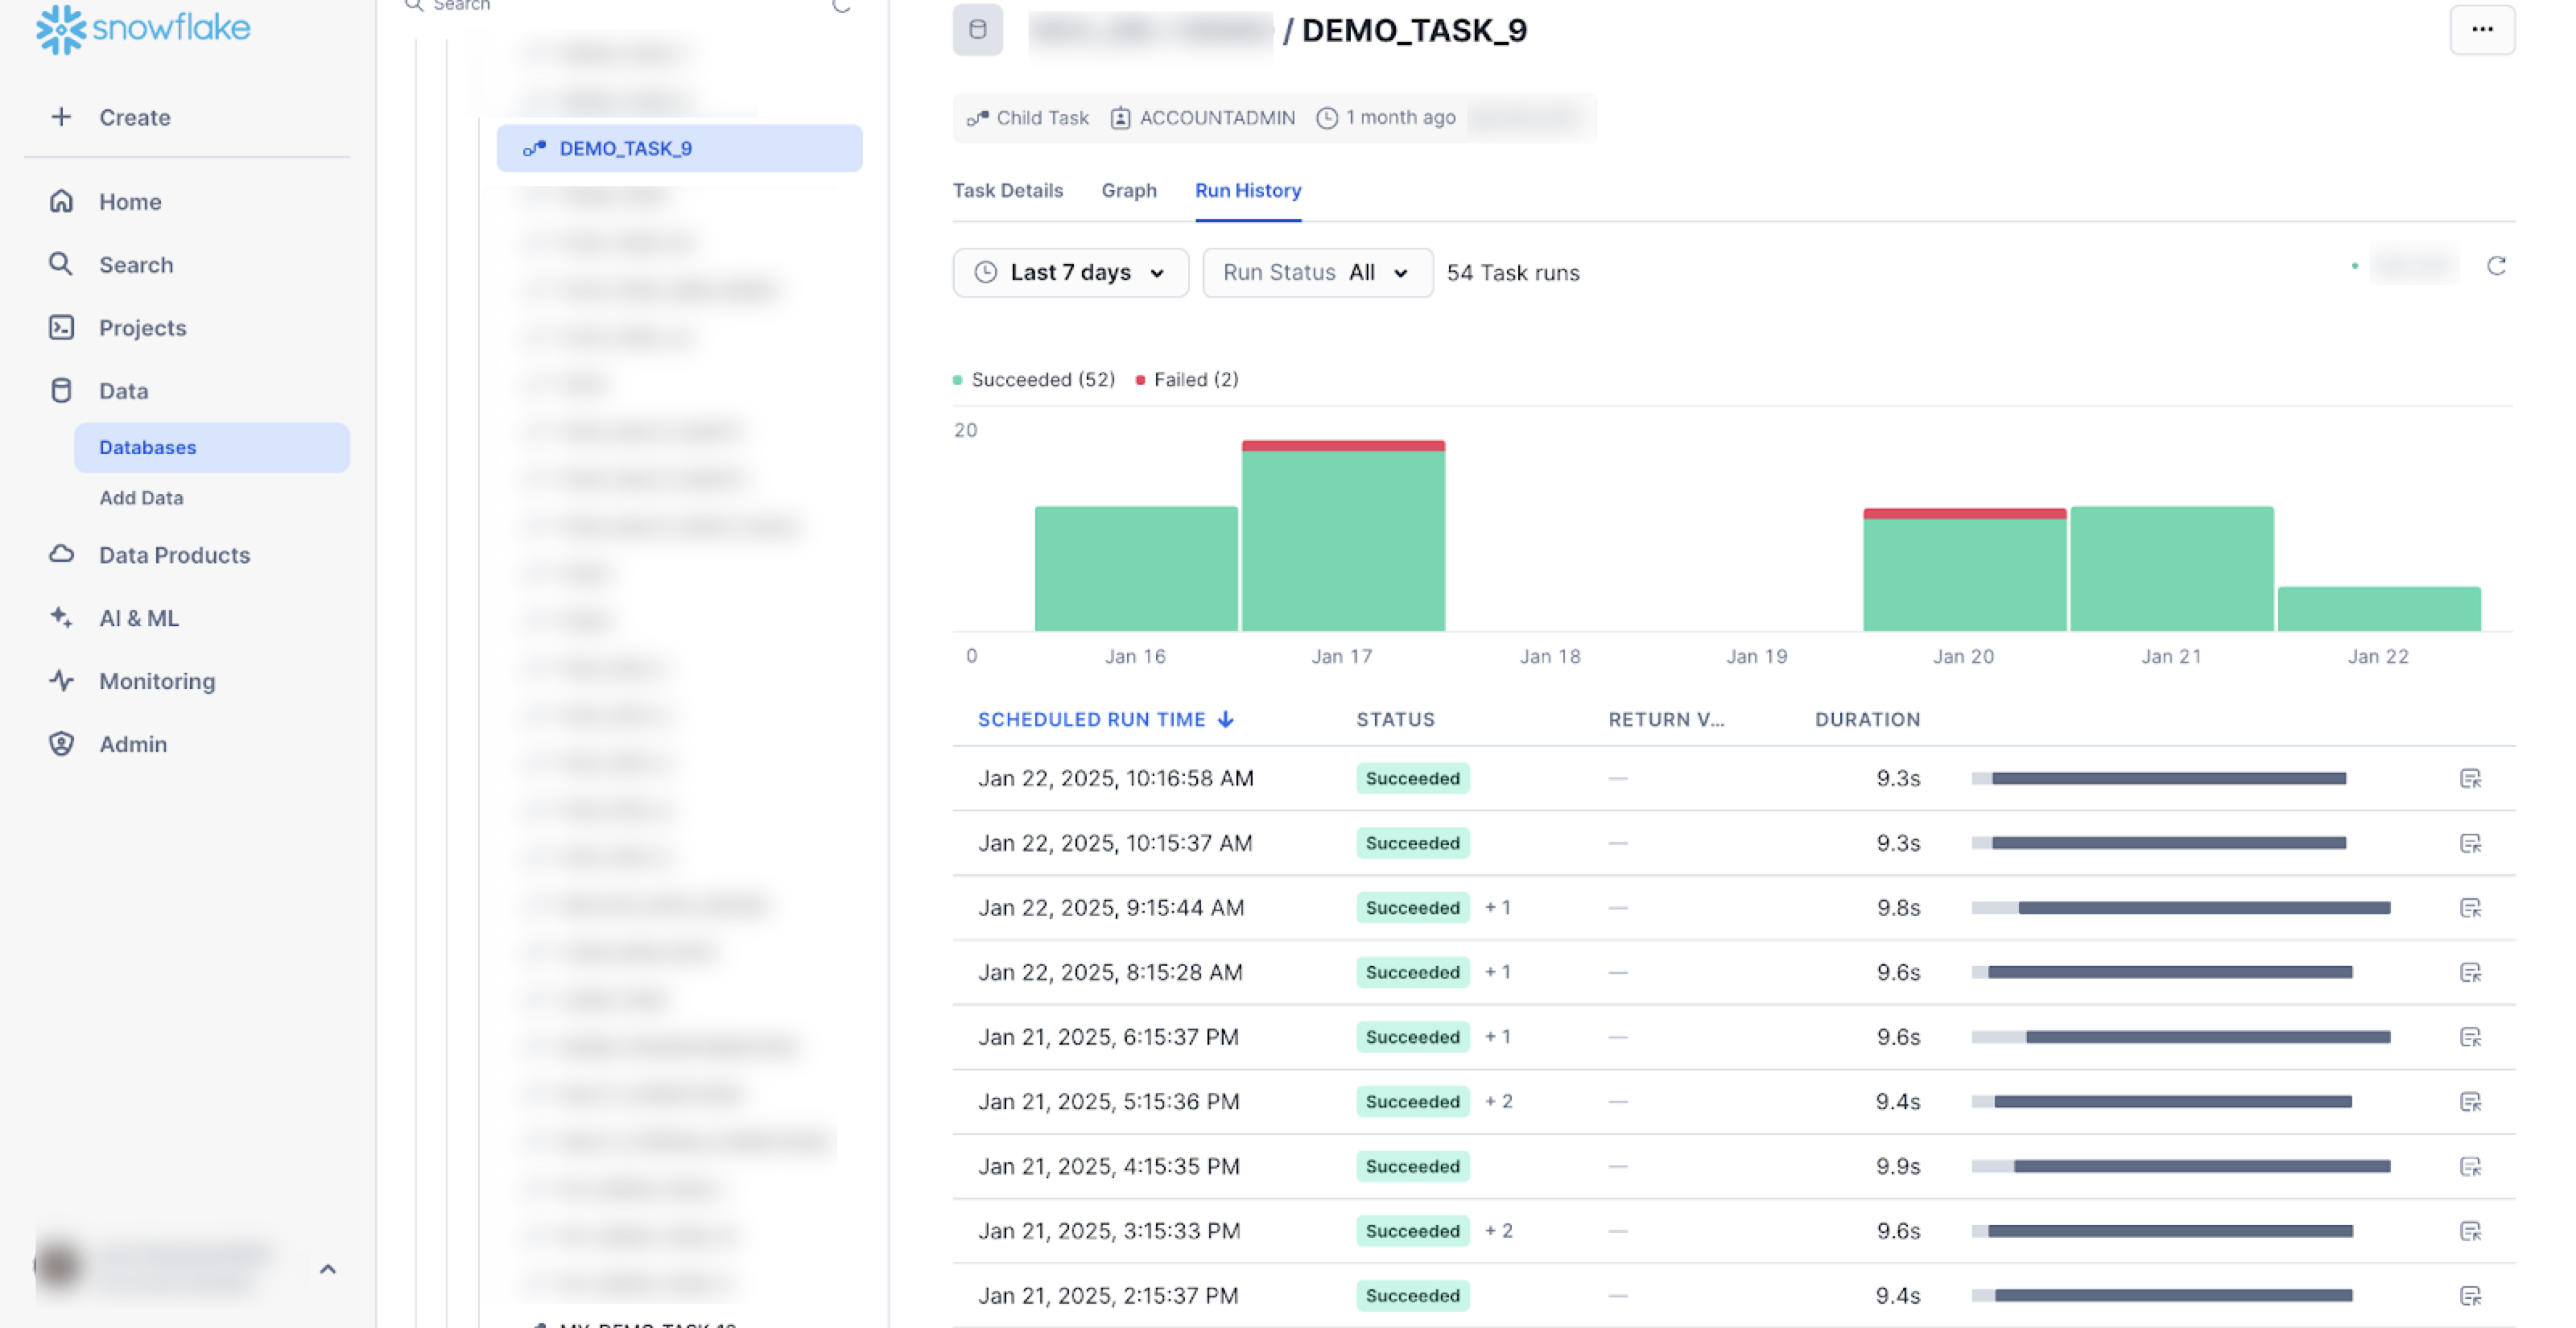Open the three-dot more options menu
Screen dimensions: 2576x1328
tap(2482, 30)
